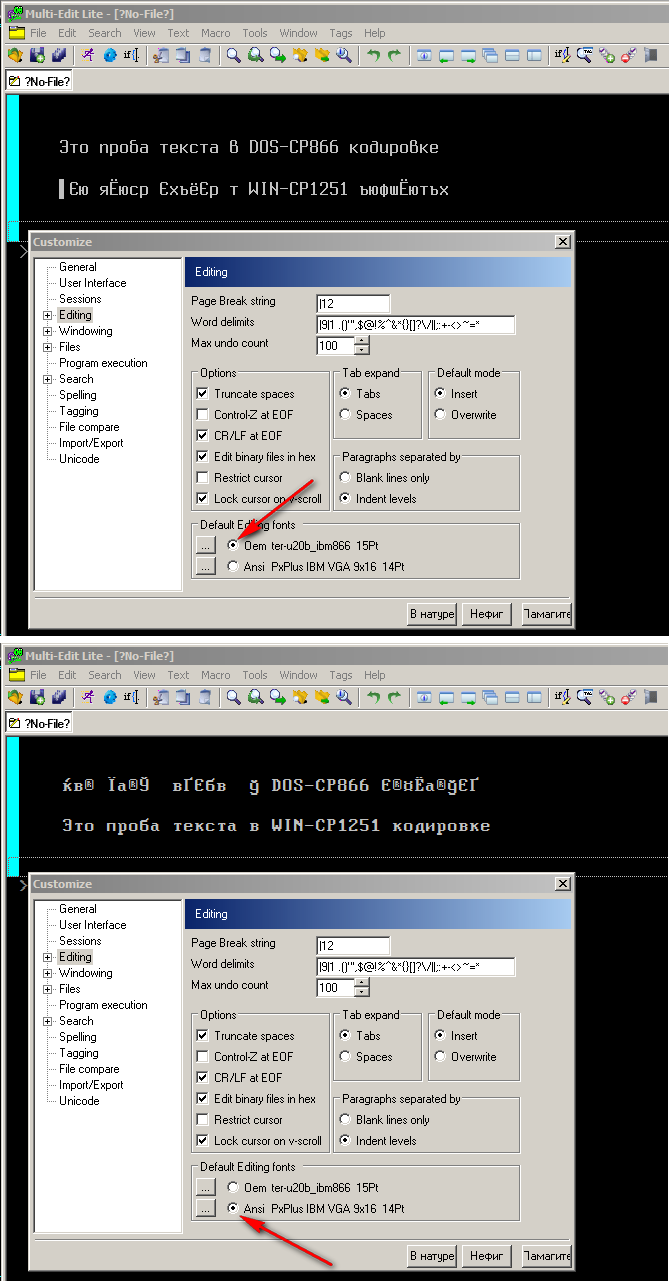
Task: Toggle Lock cursor on v-scroll in bottom dialog
Action: point(203,1141)
